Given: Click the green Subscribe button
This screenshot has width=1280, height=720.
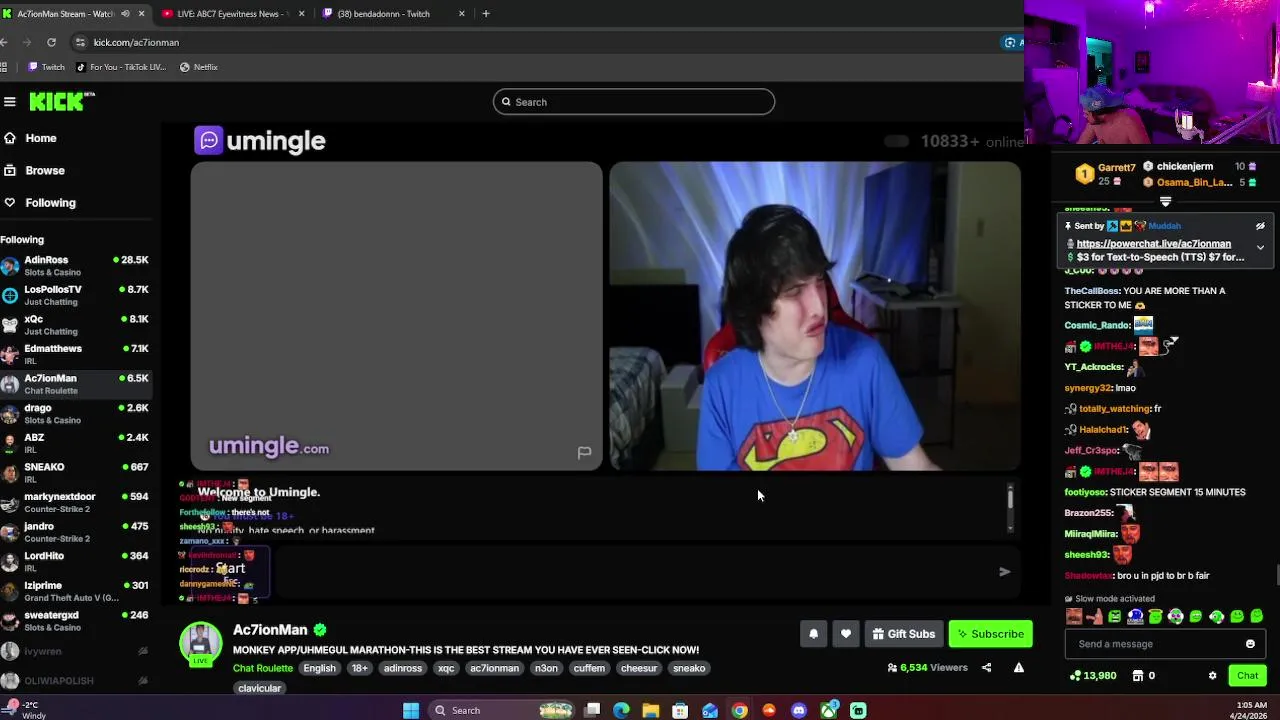Looking at the screenshot, I should [990, 633].
